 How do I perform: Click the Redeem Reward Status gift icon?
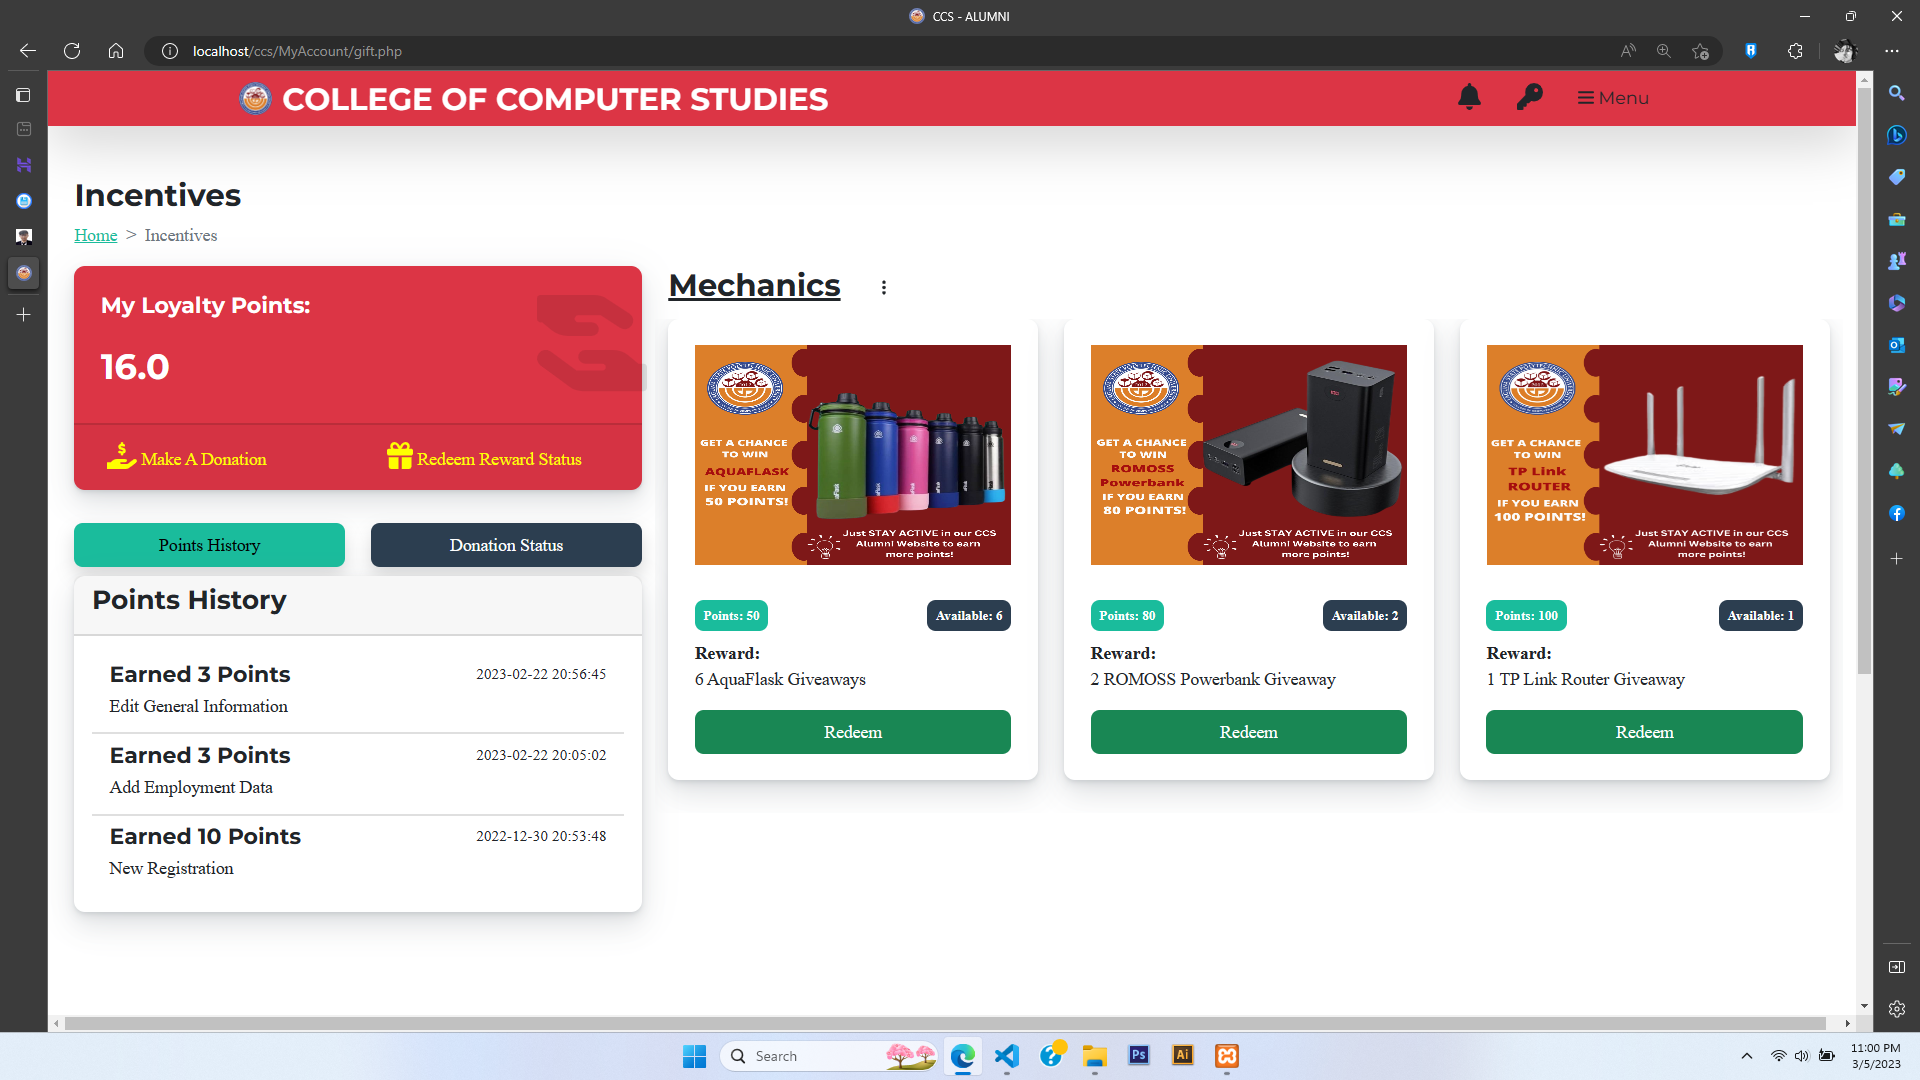click(400, 456)
